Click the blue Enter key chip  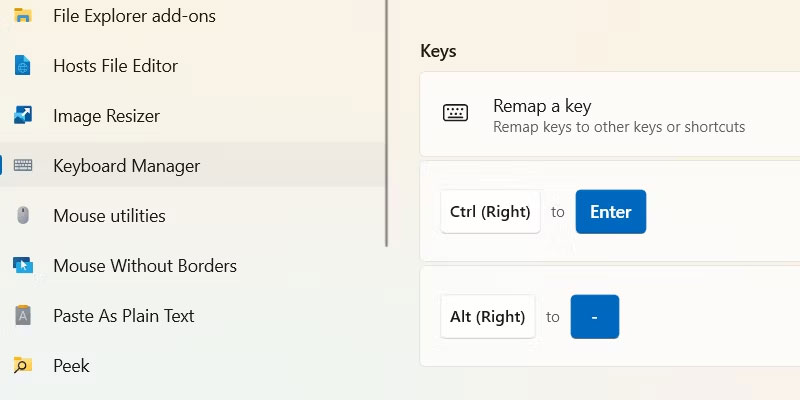point(610,212)
